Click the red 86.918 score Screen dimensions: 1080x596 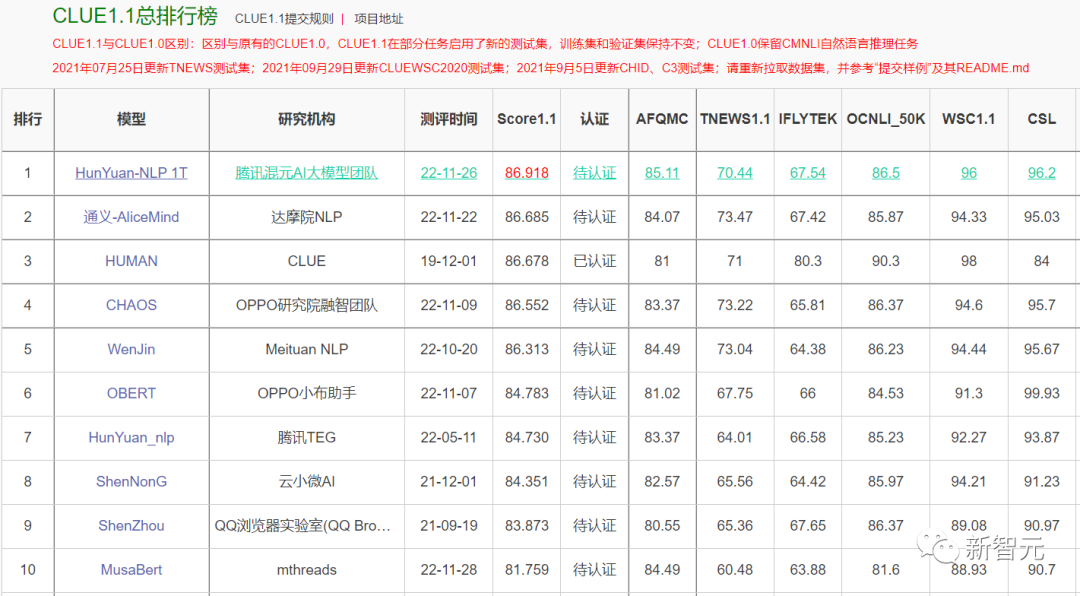tap(526, 173)
